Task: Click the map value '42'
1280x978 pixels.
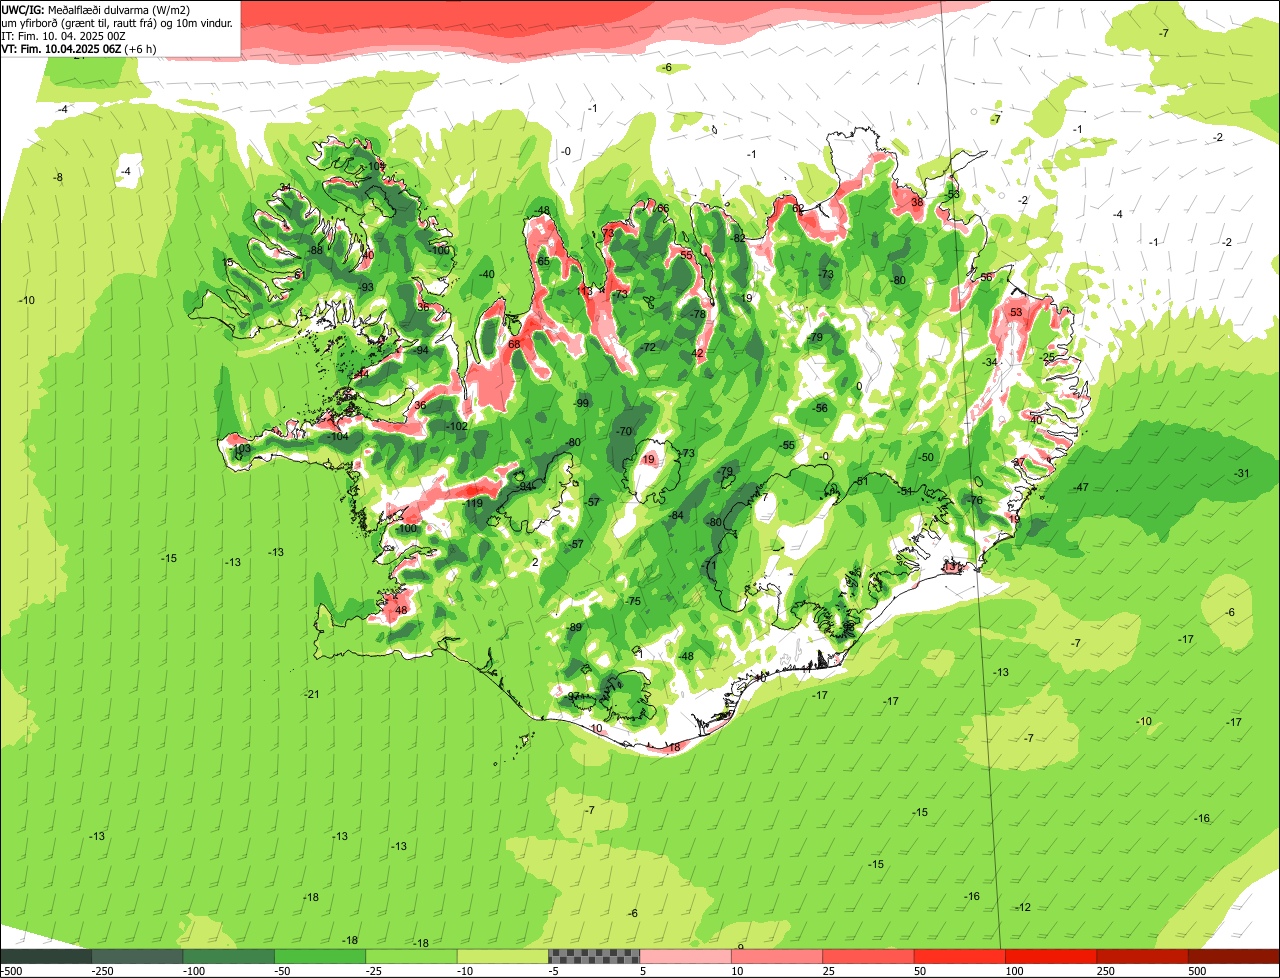Action: pyautogui.click(x=698, y=353)
